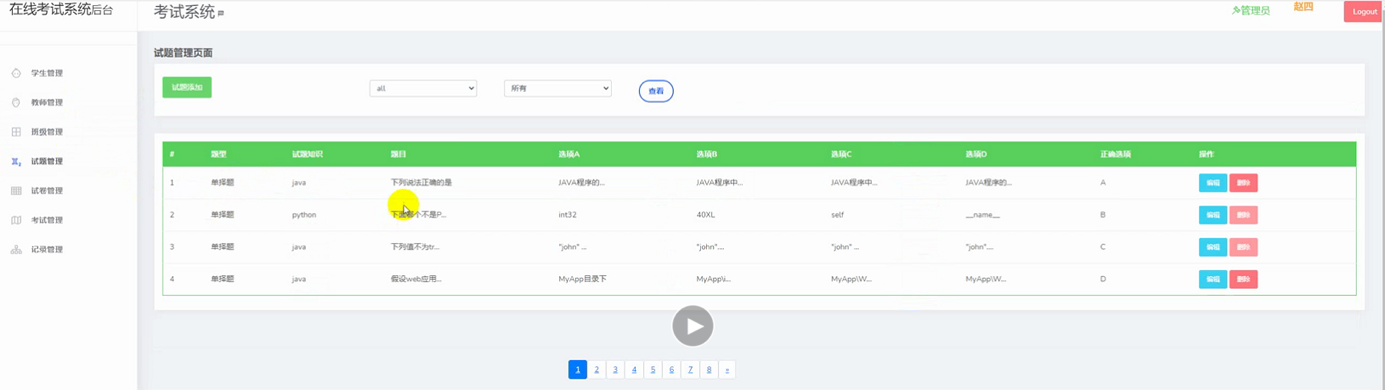The image size is (1385, 390).
Task: Click the 考试管理 map icon
Action: tap(16, 220)
